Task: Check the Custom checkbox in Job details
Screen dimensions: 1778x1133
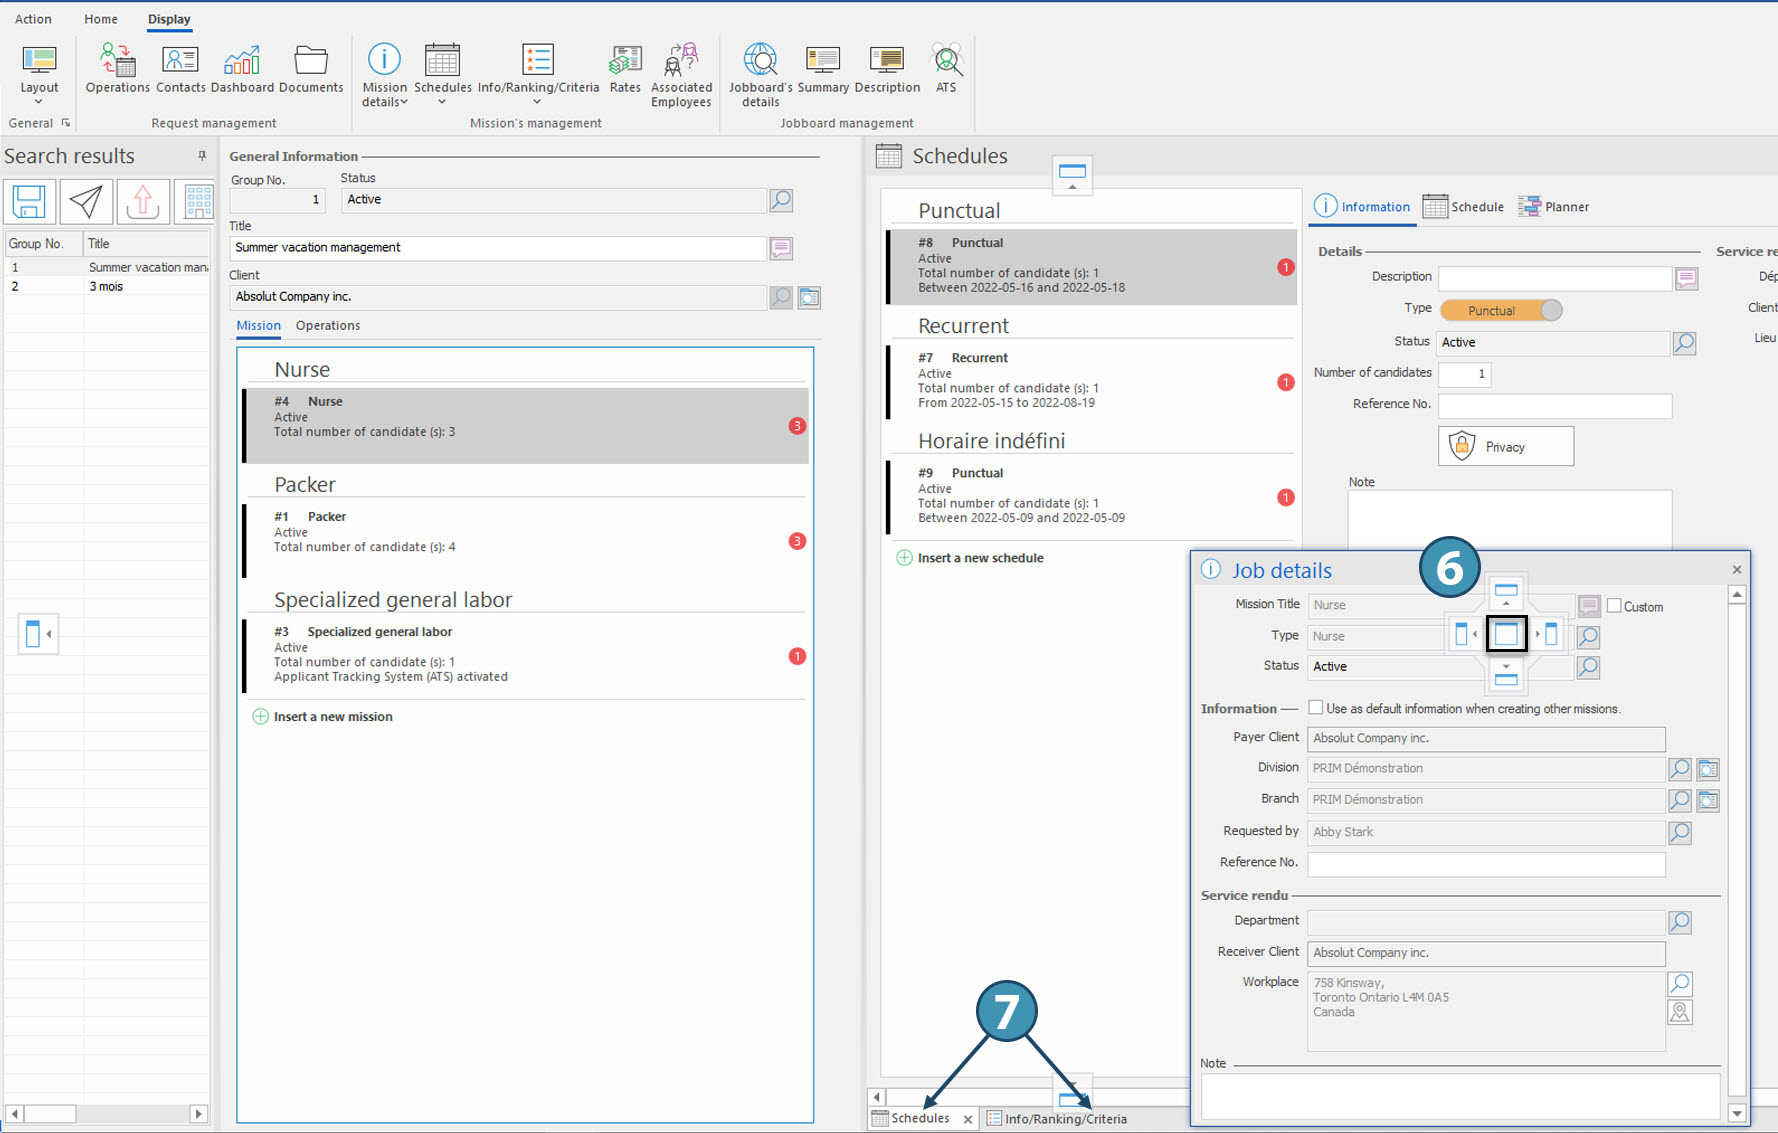Action: [x=1614, y=606]
